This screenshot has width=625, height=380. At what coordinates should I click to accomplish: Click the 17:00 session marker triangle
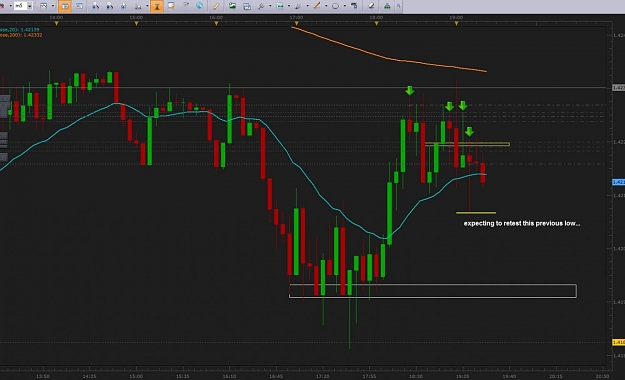coord(296,24)
